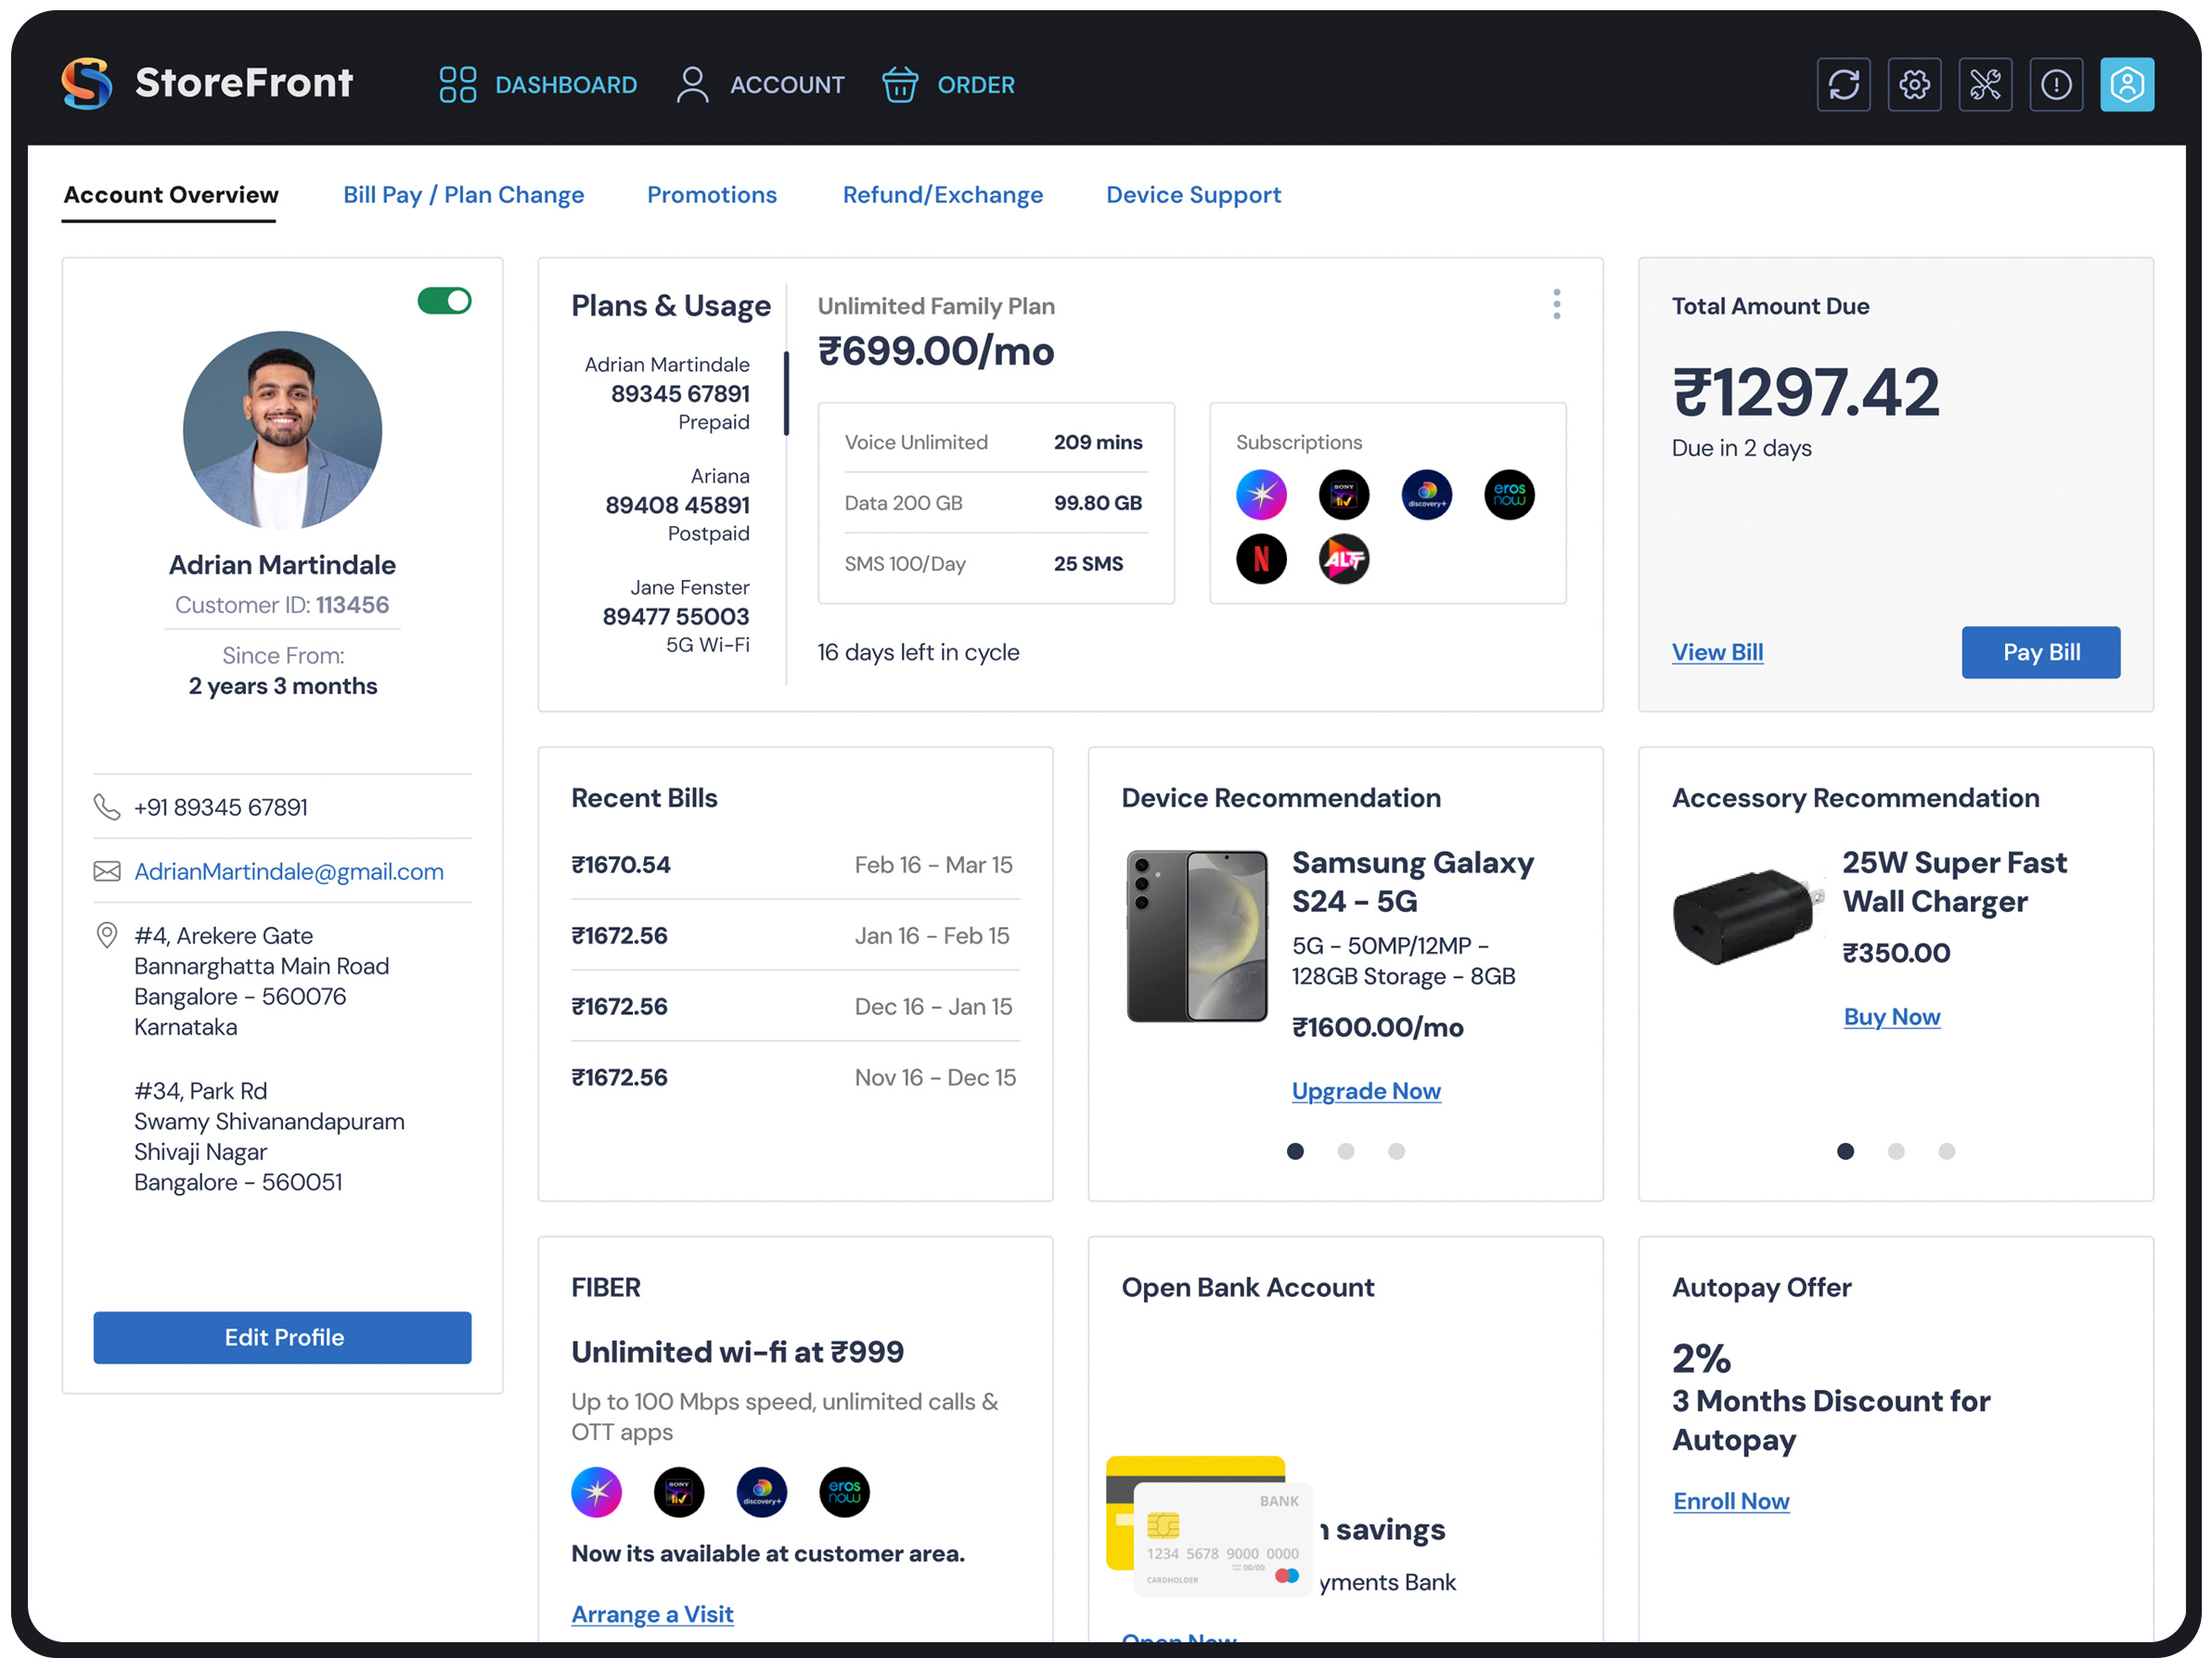Click the Pay Bill button
The image size is (2212, 1671).
click(2040, 652)
